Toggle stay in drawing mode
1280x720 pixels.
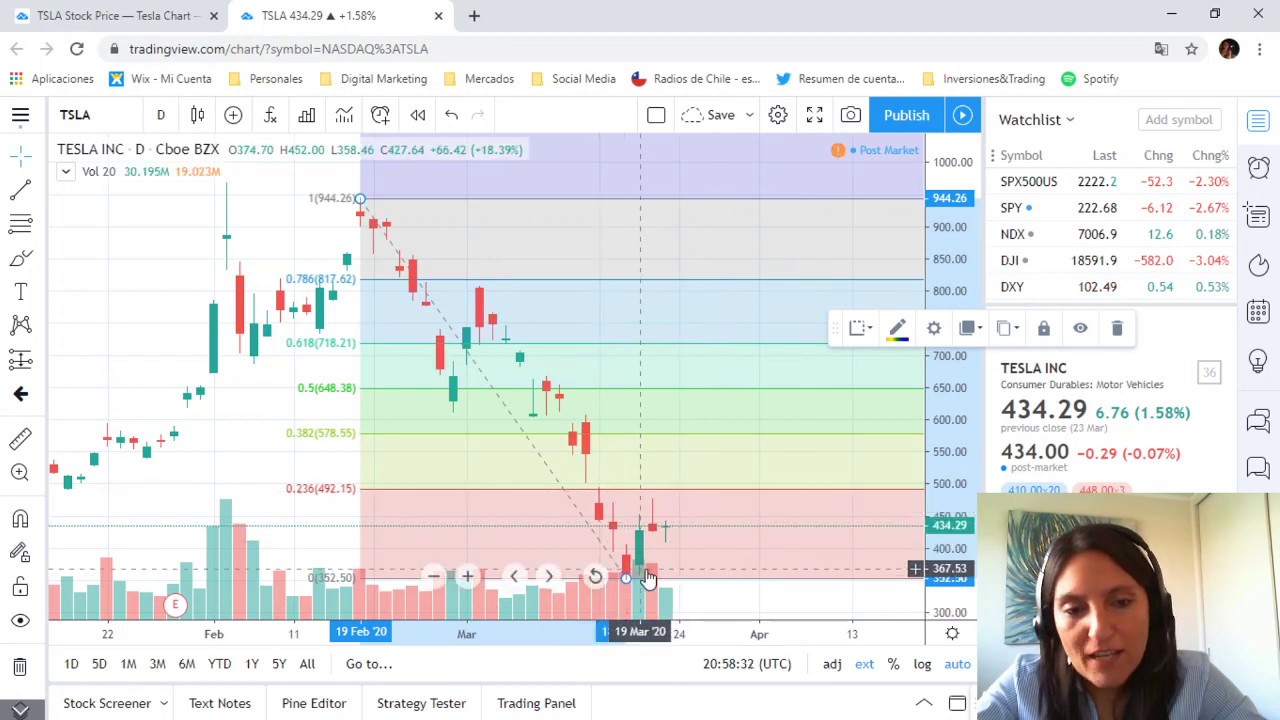[x=20, y=552]
